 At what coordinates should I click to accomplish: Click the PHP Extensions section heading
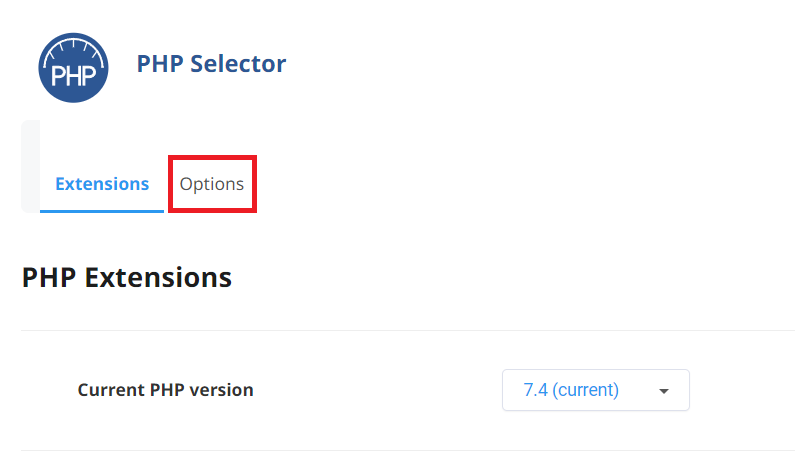coord(127,277)
